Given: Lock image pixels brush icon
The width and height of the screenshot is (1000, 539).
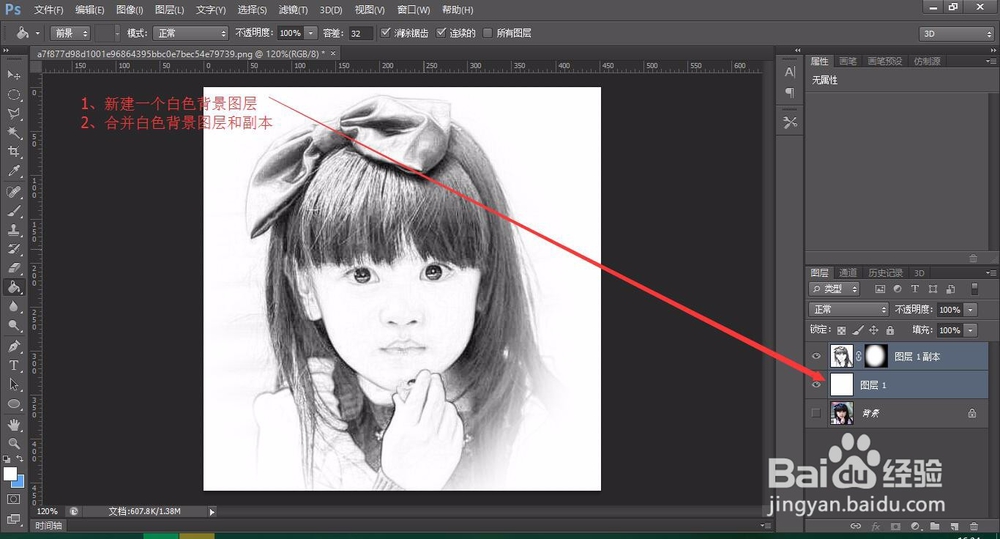Looking at the screenshot, I should coord(858,330).
